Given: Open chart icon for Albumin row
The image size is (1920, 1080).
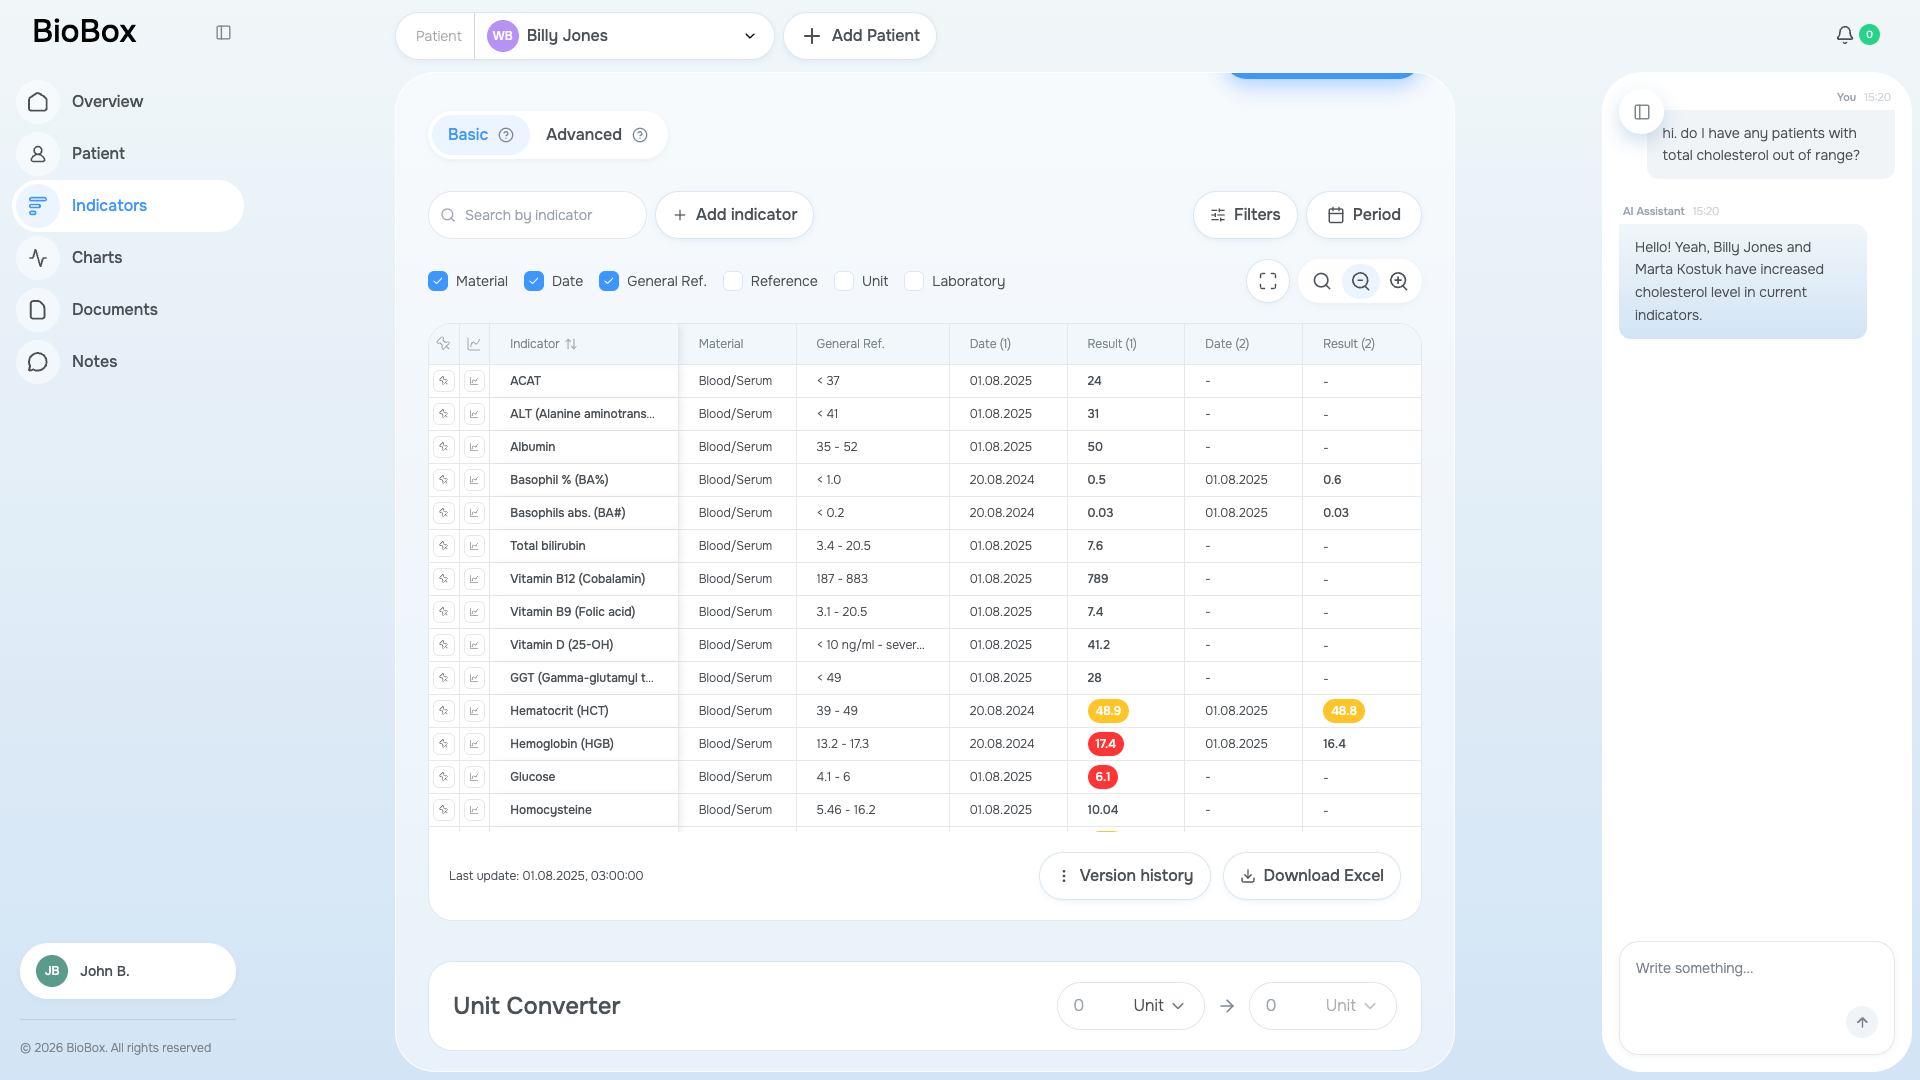Looking at the screenshot, I should coord(475,447).
